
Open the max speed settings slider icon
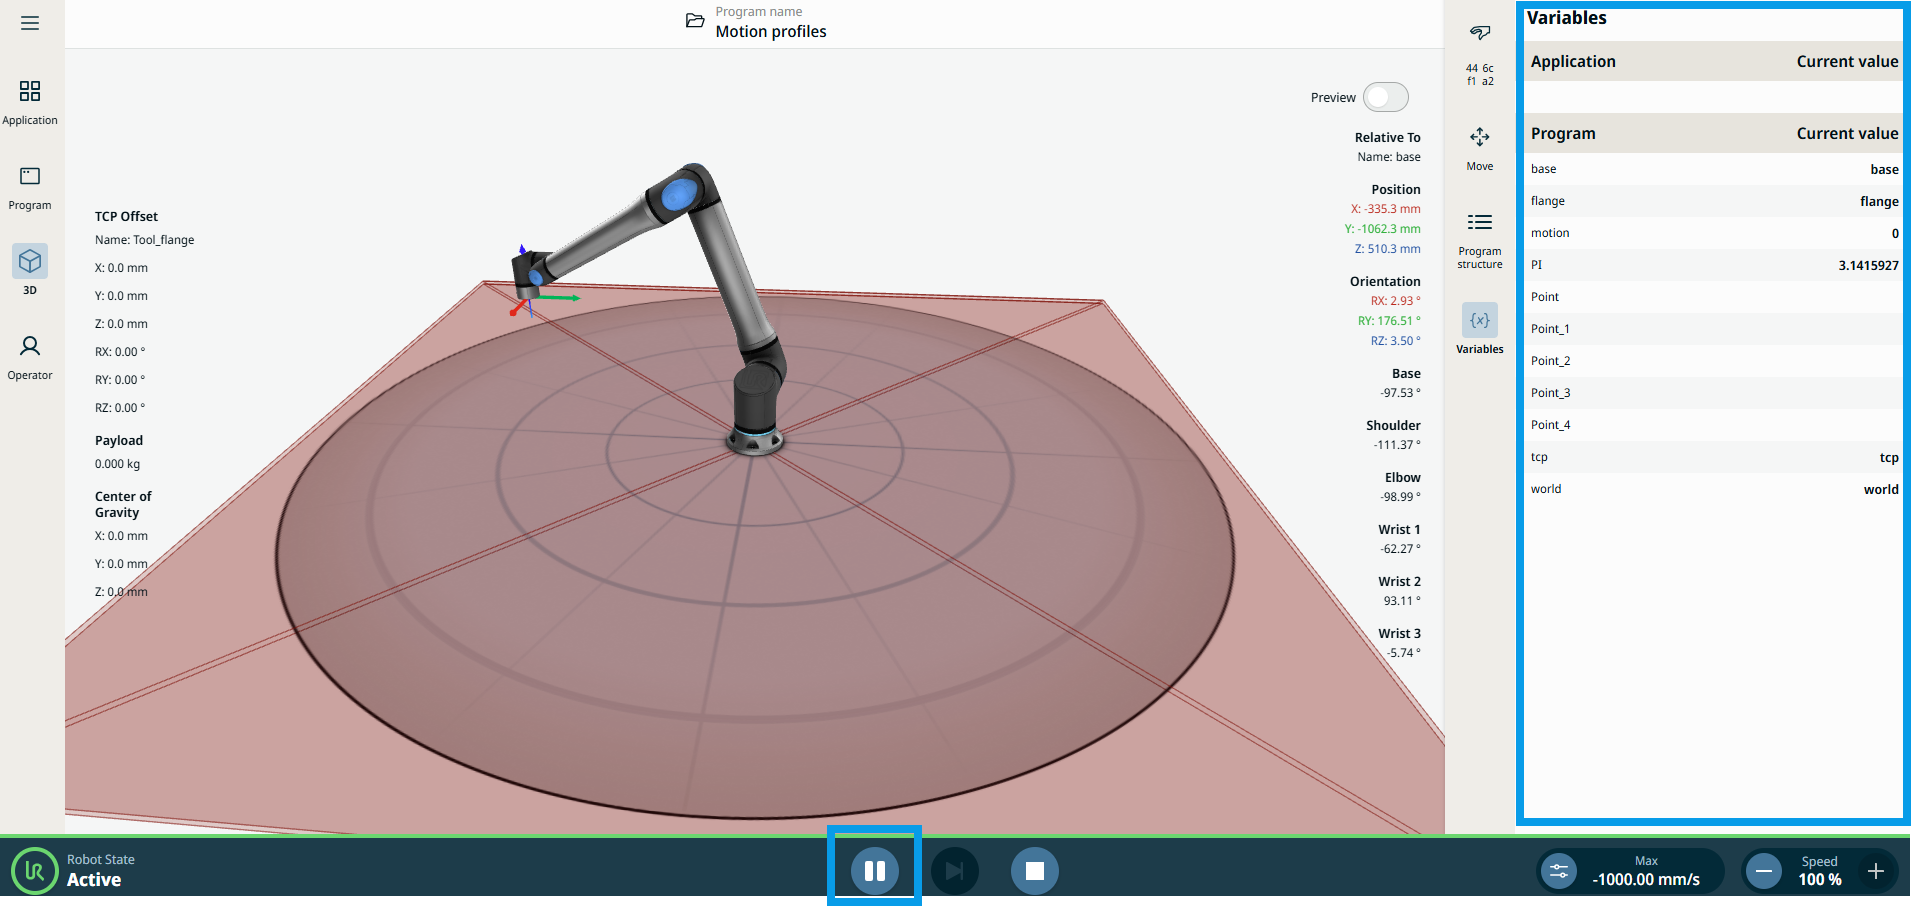click(1559, 871)
